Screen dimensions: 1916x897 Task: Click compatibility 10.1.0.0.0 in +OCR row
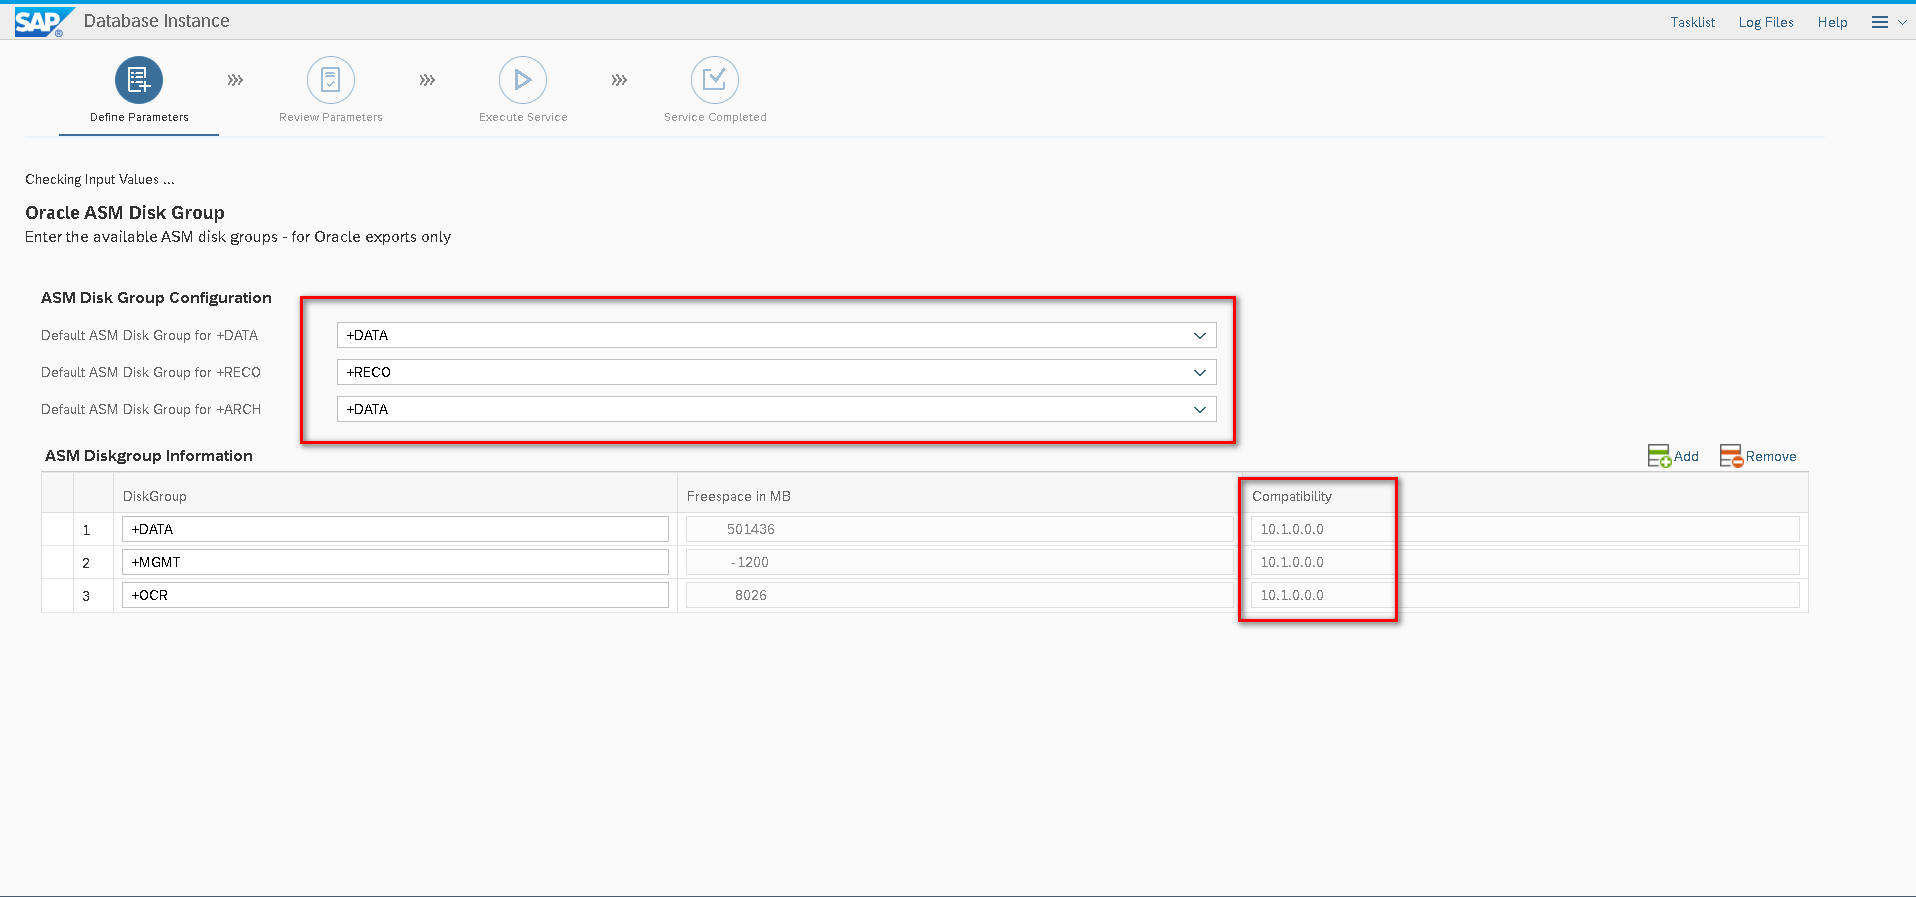coord(1525,595)
